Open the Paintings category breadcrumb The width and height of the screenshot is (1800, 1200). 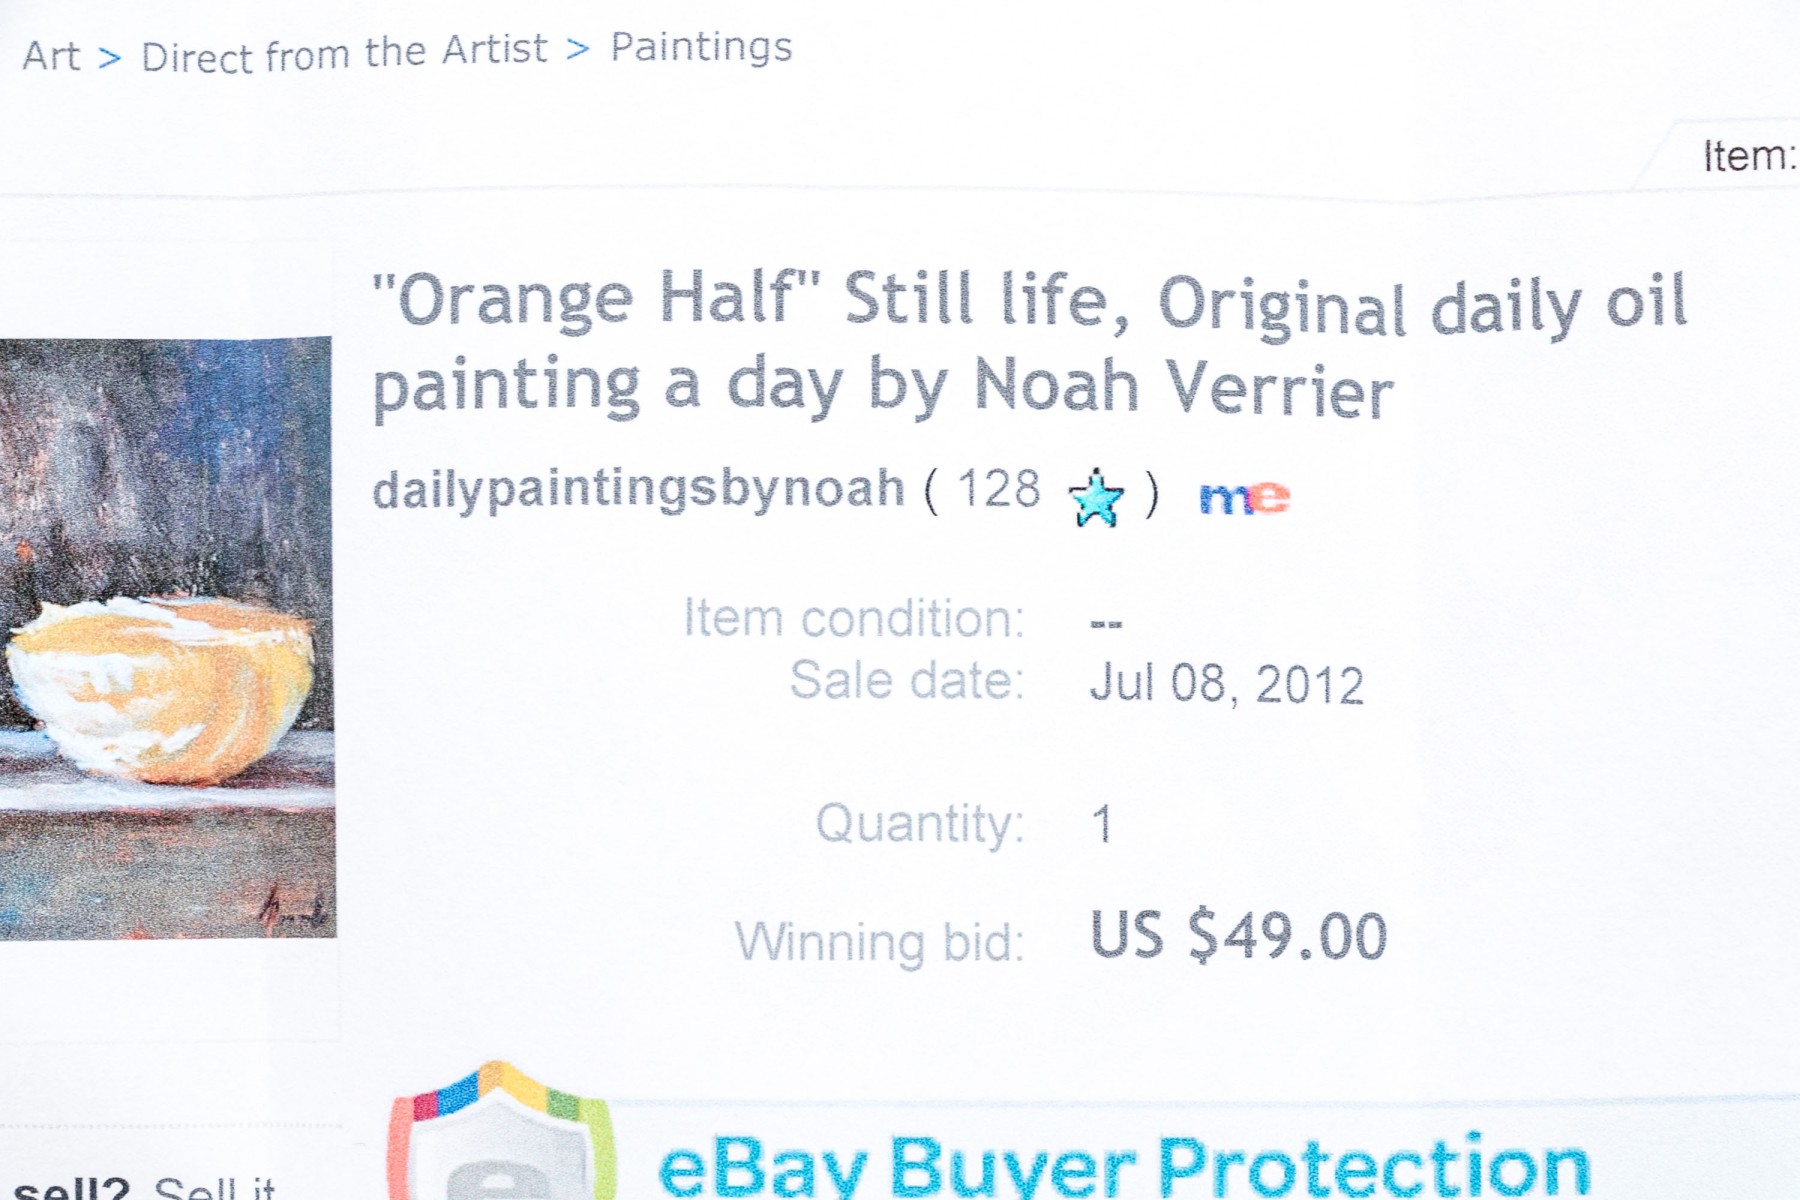pyautogui.click(x=701, y=48)
